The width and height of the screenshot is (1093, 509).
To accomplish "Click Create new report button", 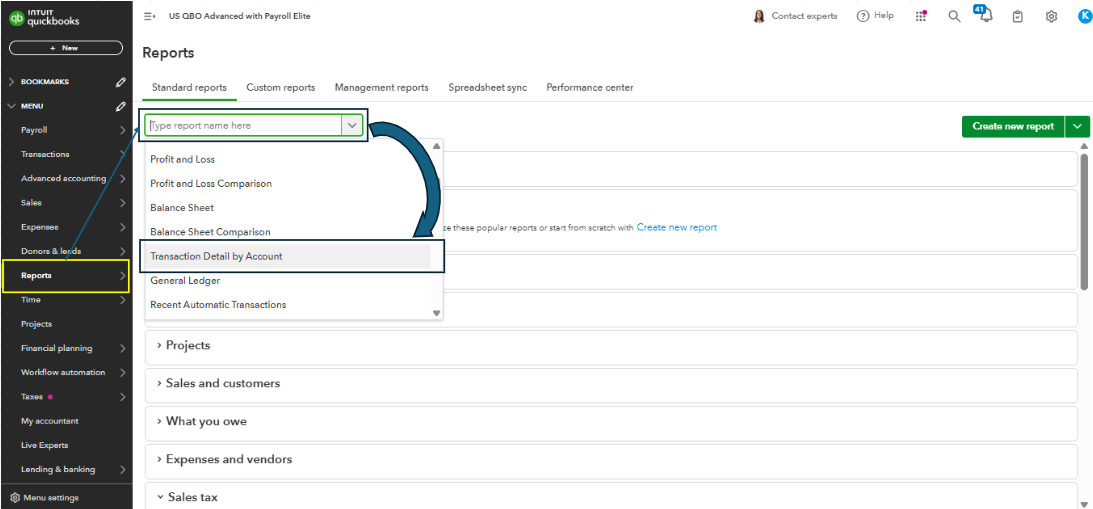I will tap(1013, 126).
